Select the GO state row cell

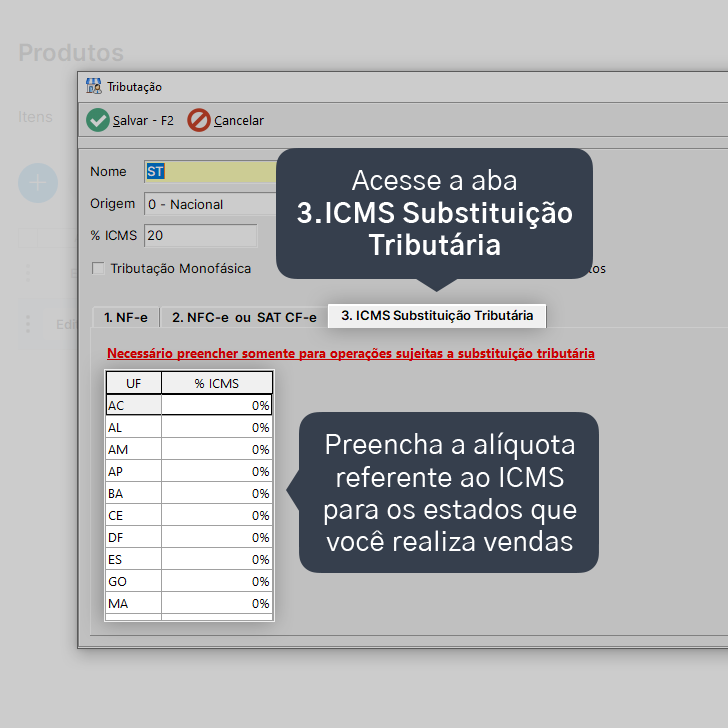(134, 581)
